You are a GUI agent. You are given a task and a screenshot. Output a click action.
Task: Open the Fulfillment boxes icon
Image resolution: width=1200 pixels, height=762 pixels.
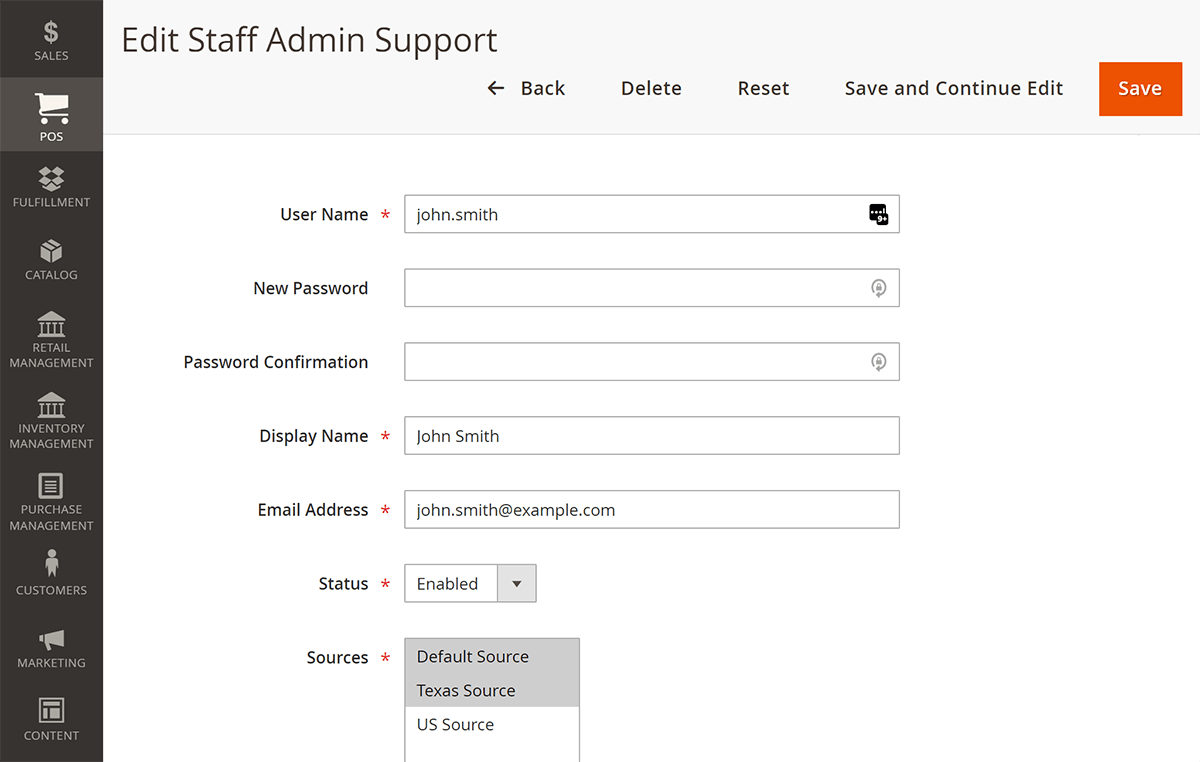click(x=51, y=178)
